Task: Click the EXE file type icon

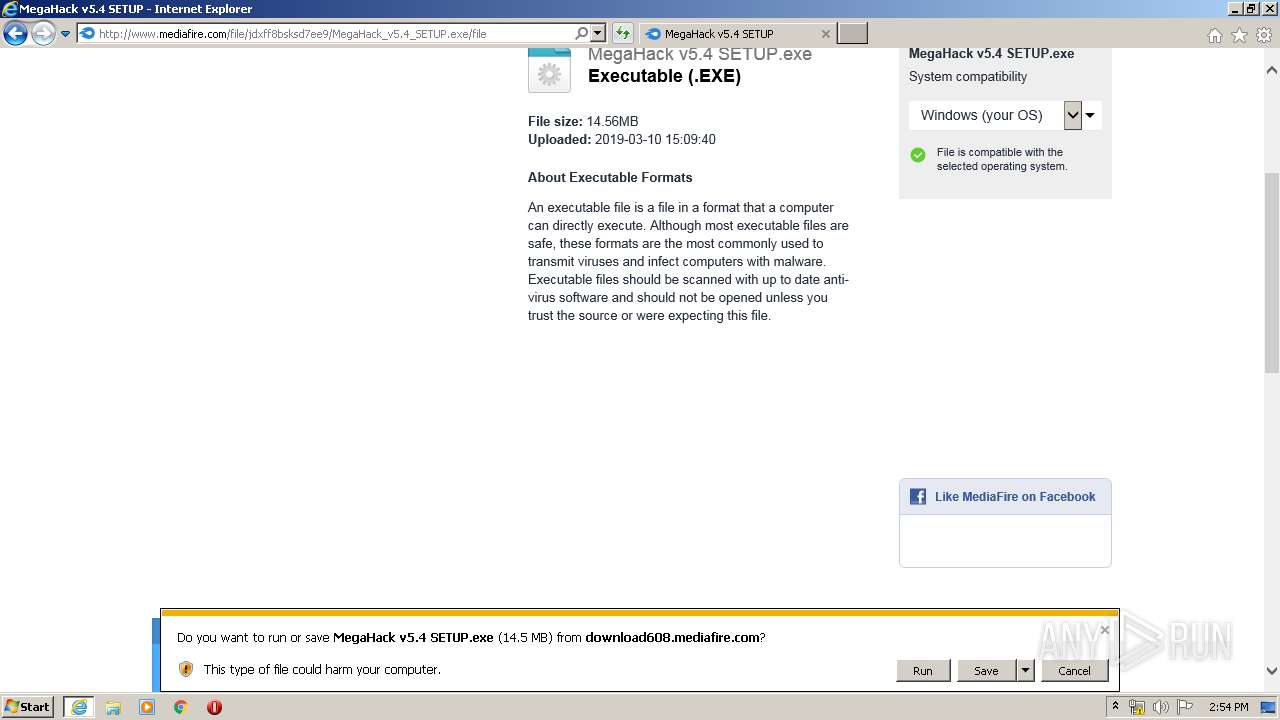Action: 549,70
